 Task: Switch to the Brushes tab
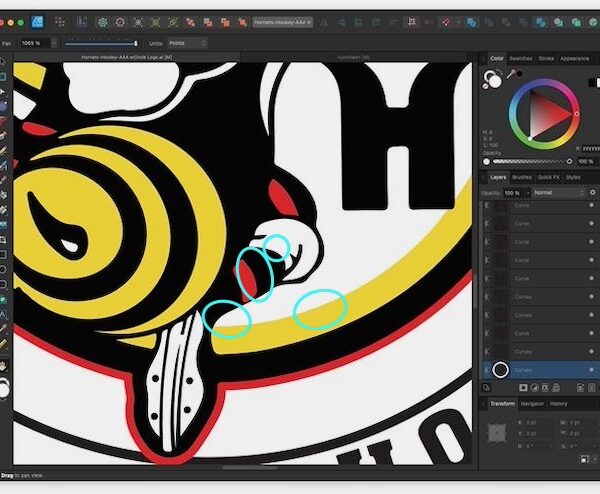522,177
